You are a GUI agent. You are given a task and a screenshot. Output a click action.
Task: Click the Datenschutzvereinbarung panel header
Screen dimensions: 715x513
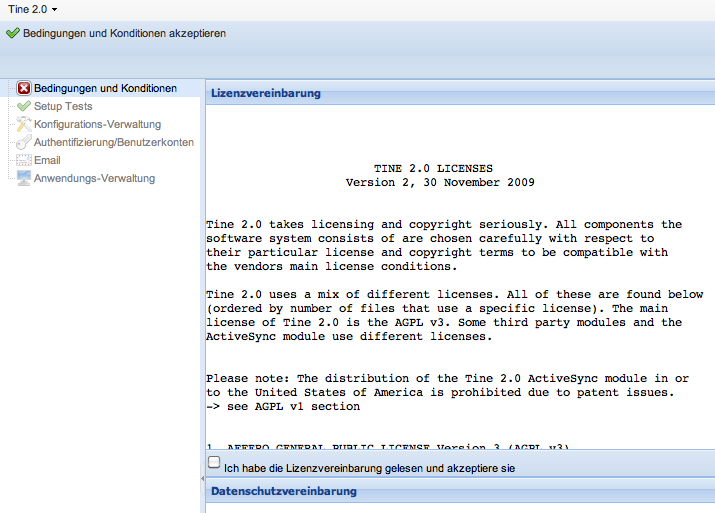pos(283,491)
